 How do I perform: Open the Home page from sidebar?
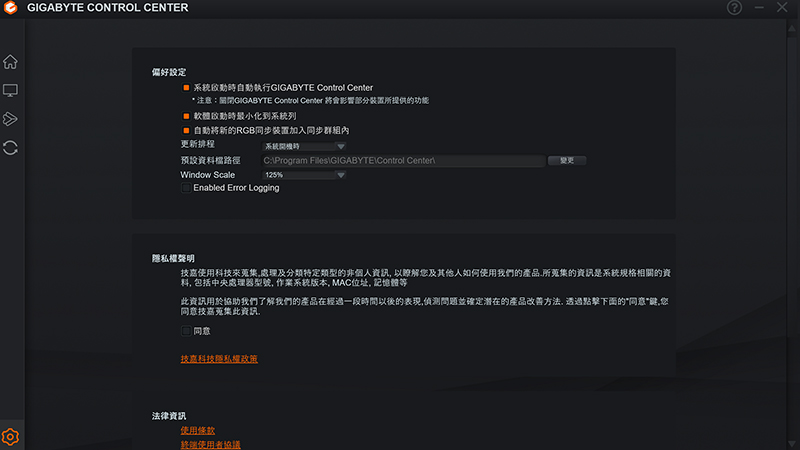click(10, 62)
